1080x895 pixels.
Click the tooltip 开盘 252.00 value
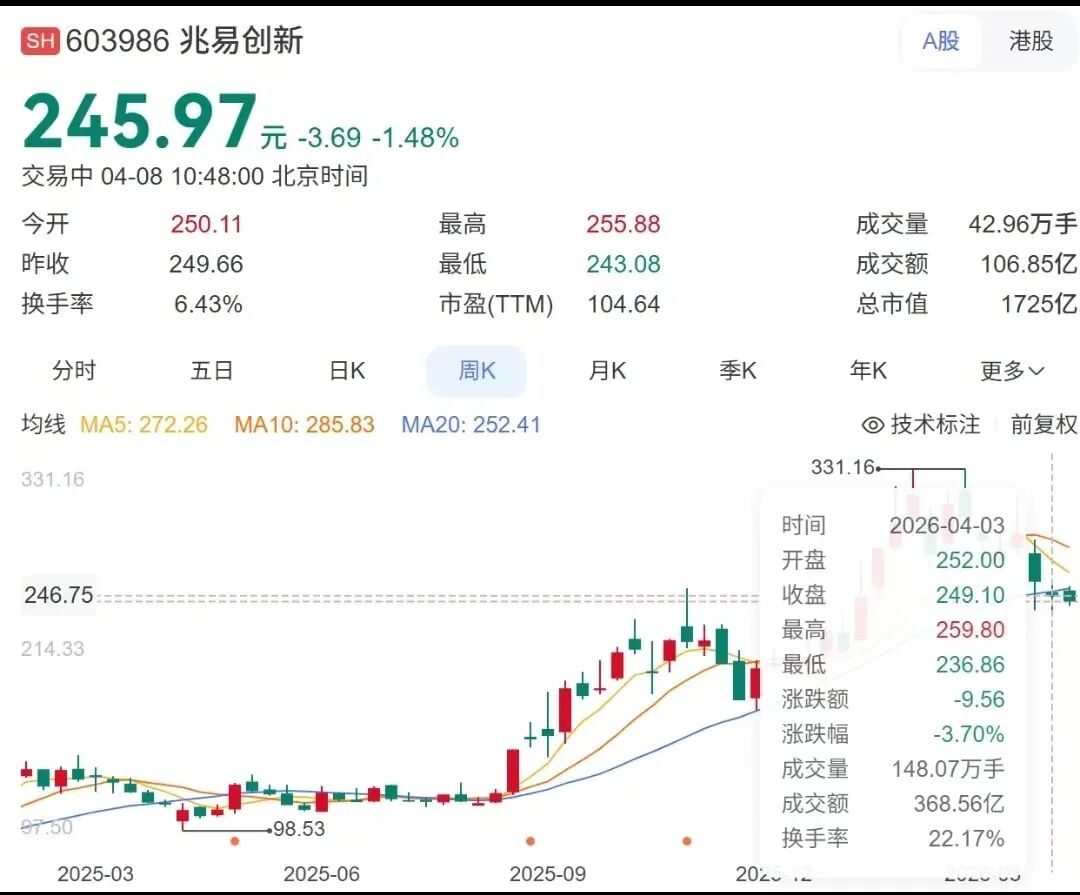click(970, 560)
